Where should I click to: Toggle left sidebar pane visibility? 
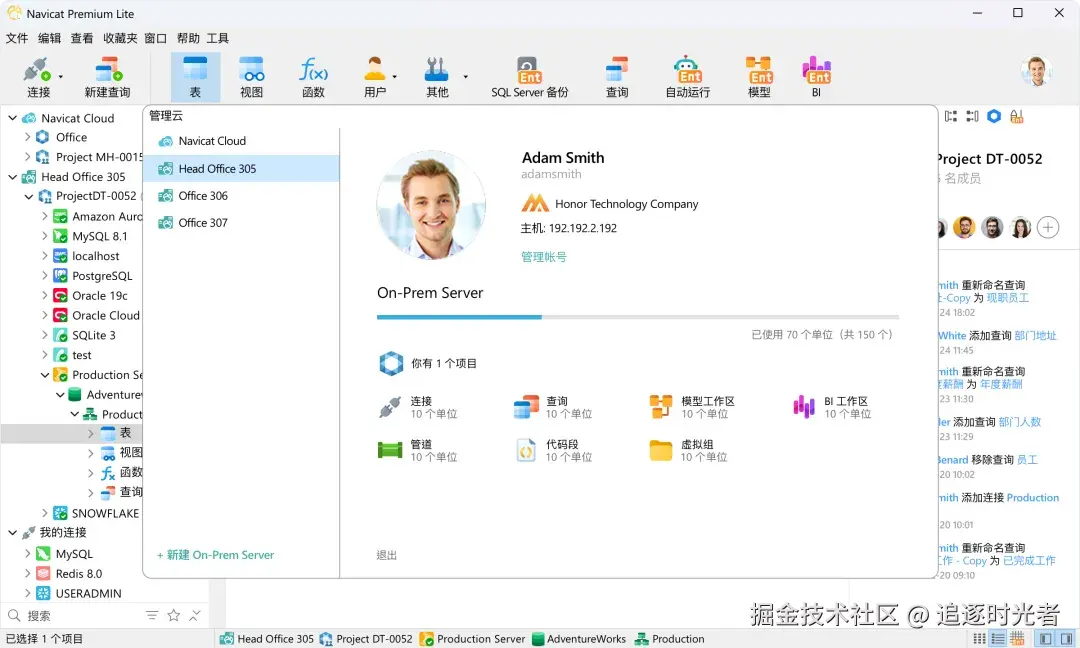[1046, 639]
